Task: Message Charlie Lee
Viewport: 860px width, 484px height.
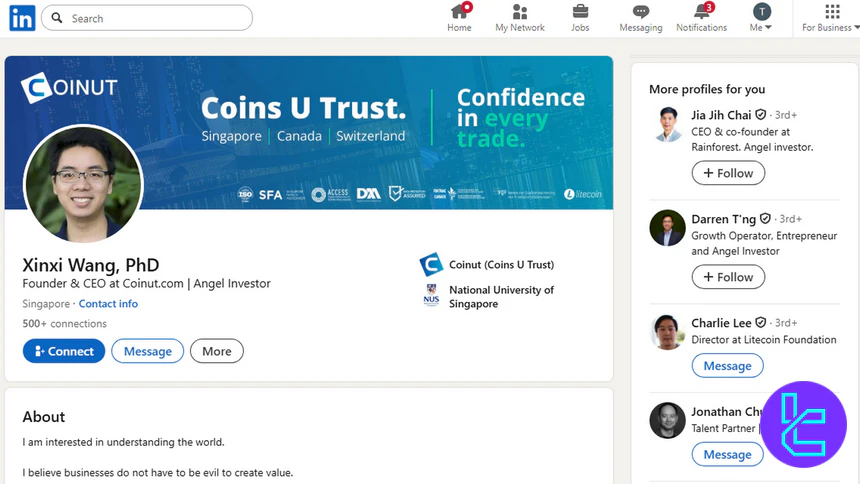Action: tap(727, 366)
